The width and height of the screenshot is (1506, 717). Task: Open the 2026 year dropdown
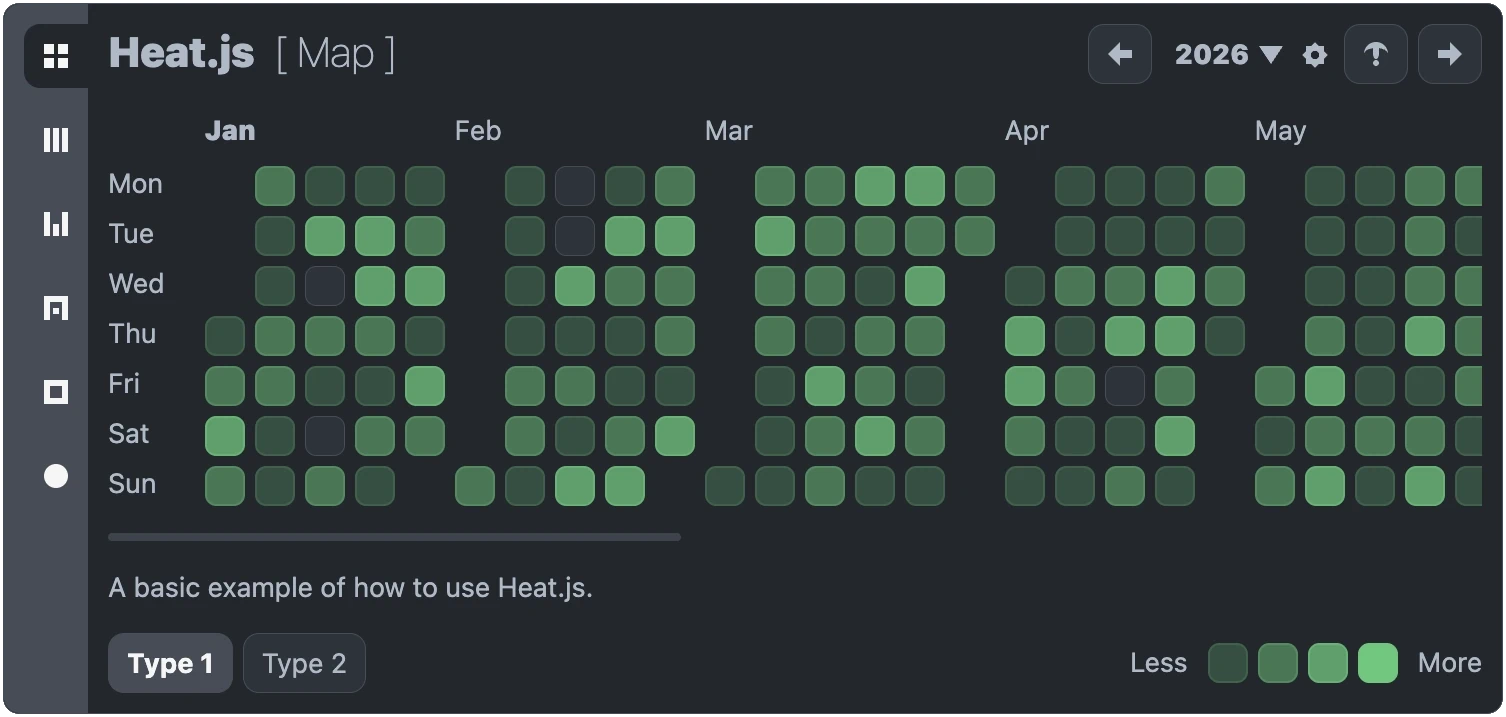click(1213, 54)
